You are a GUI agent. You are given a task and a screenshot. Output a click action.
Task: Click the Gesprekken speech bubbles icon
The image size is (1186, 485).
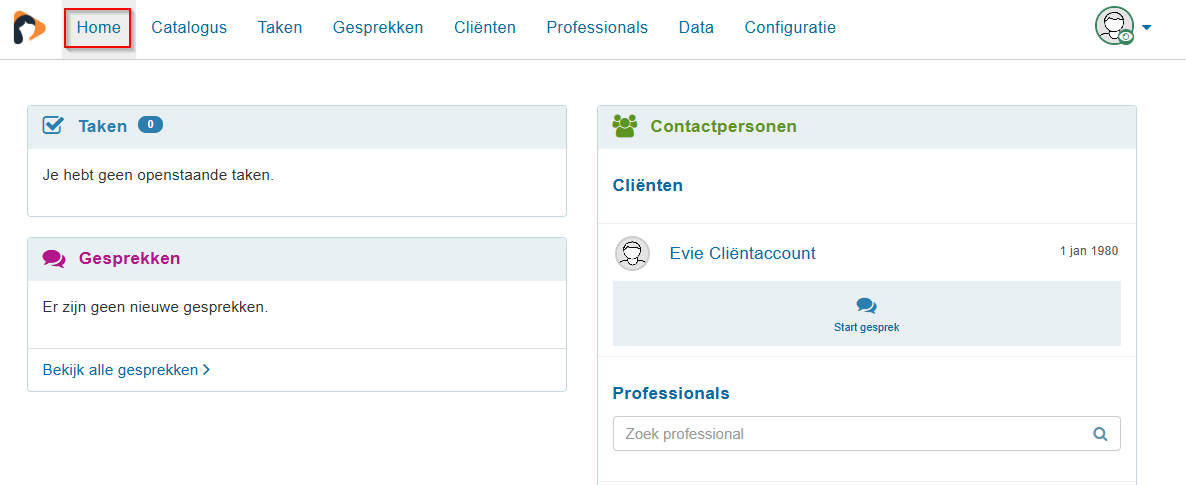54,258
